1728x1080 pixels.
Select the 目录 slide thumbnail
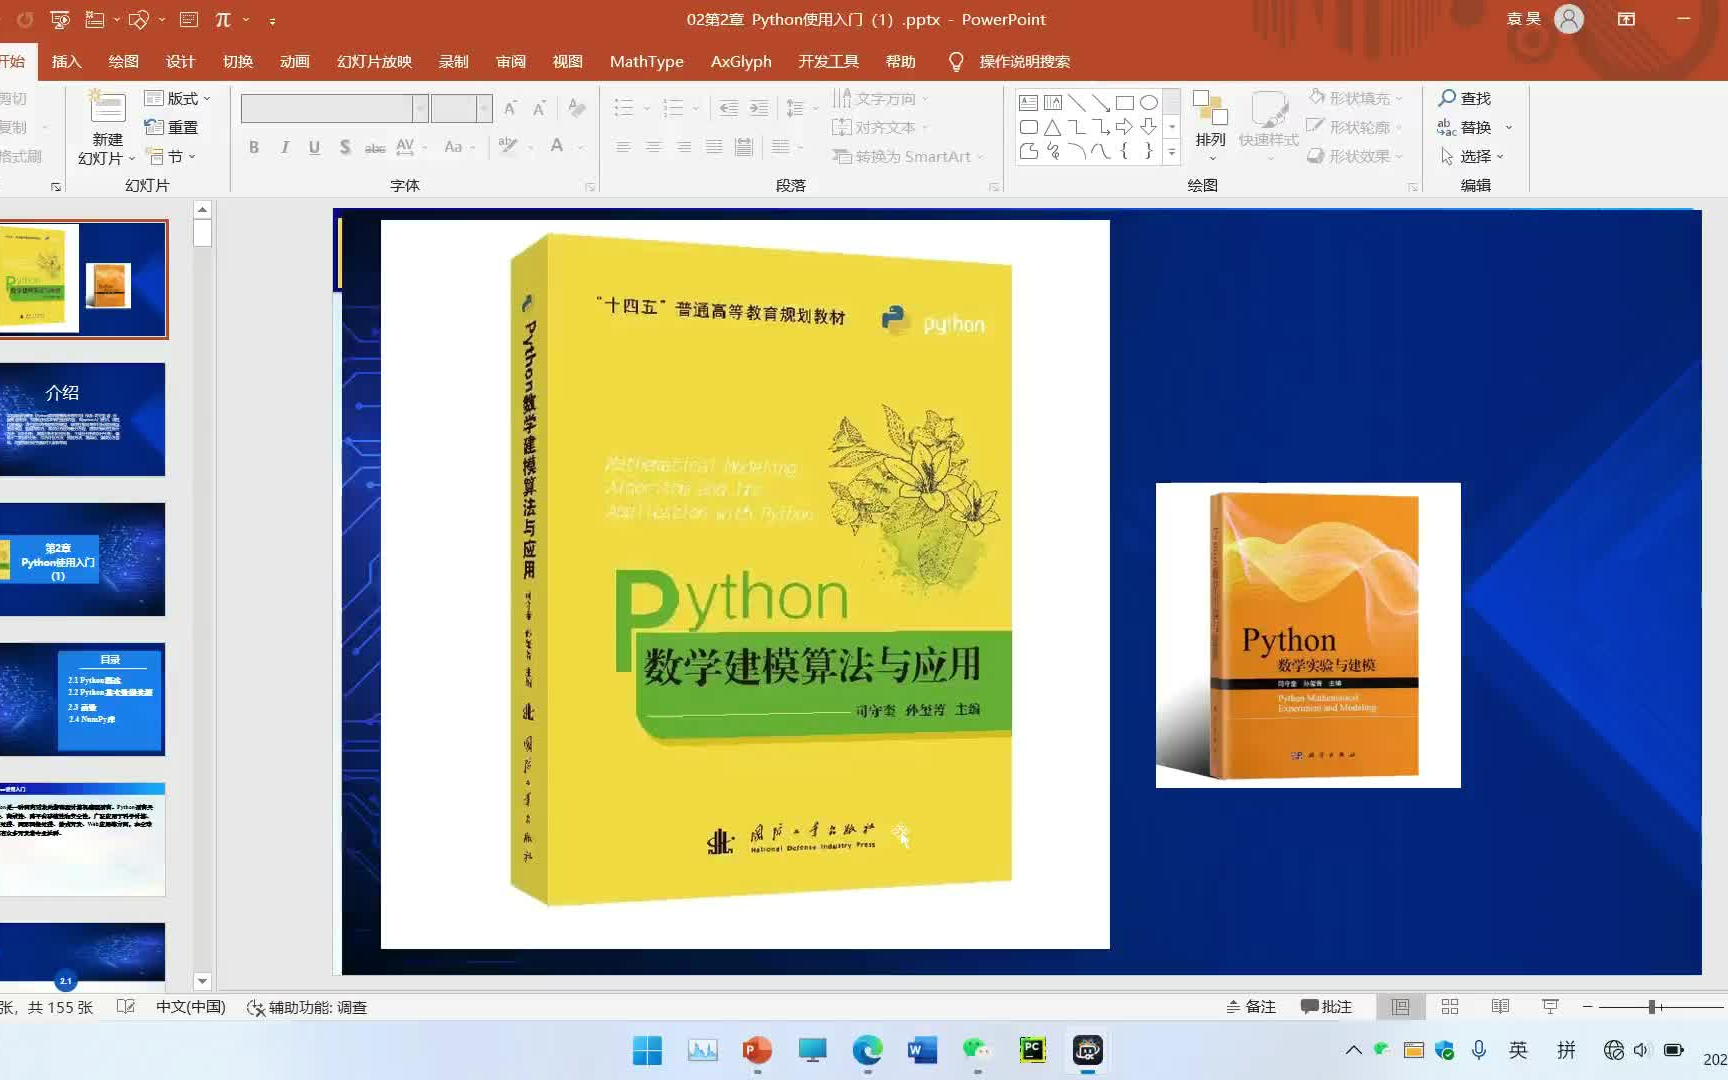point(82,699)
